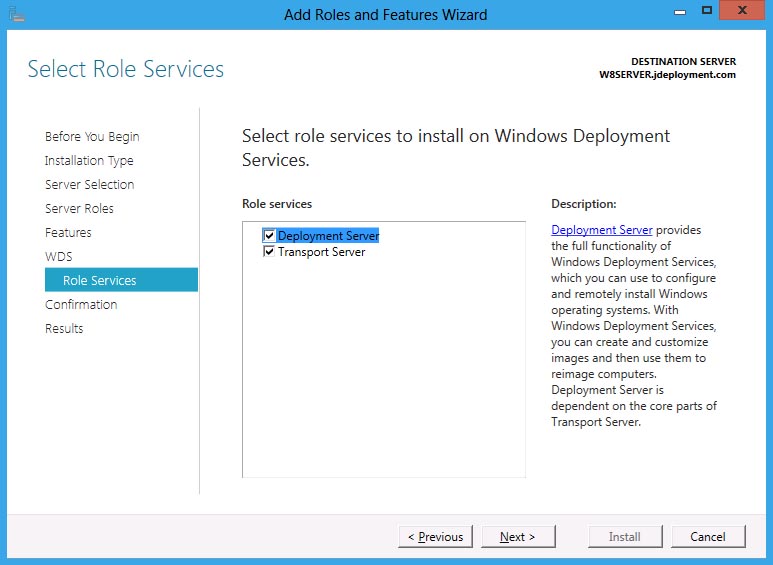The width and height of the screenshot is (773, 565).
Task: Close the Add Roles and Features Wizard
Action: (744, 11)
